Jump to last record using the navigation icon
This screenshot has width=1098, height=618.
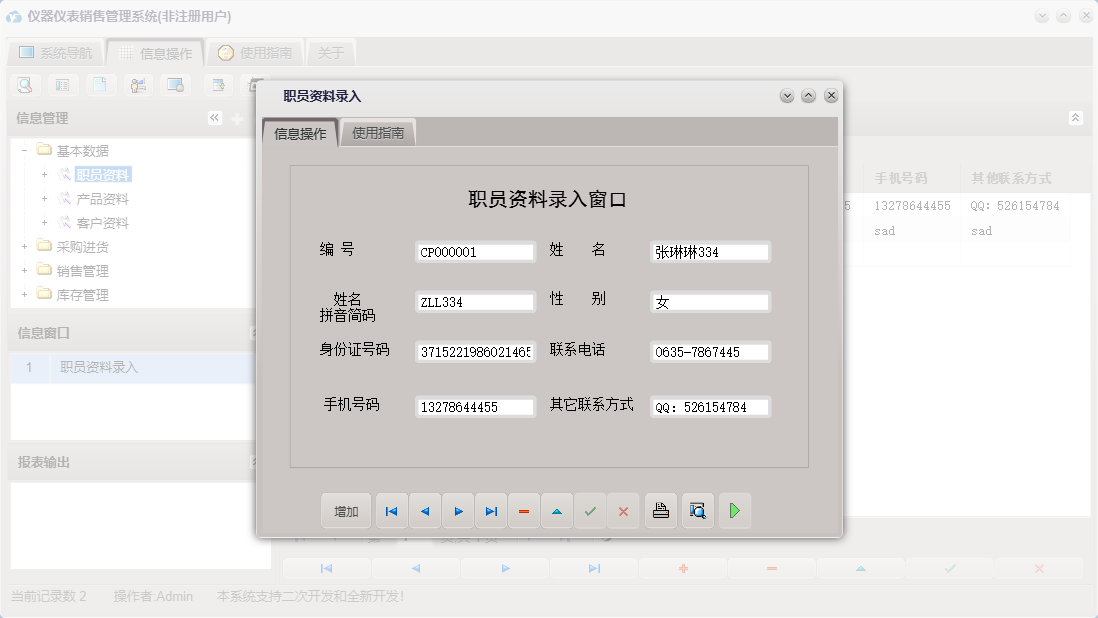click(x=490, y=510)
